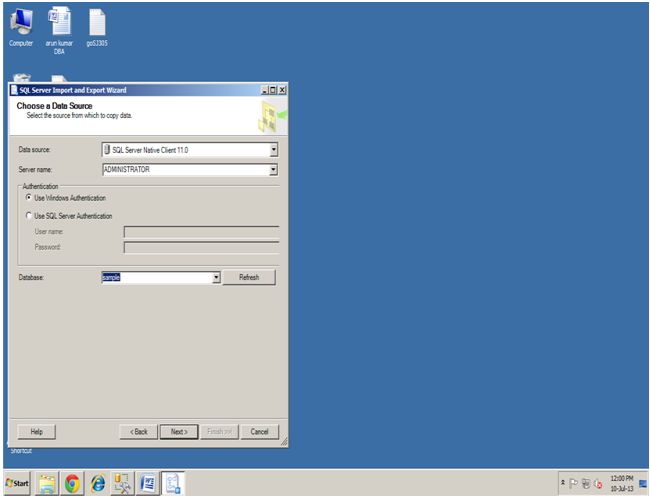Go Back in the wizard
Image resolution: width=650 pixels, height=496 pixels.
click(138, 432)
